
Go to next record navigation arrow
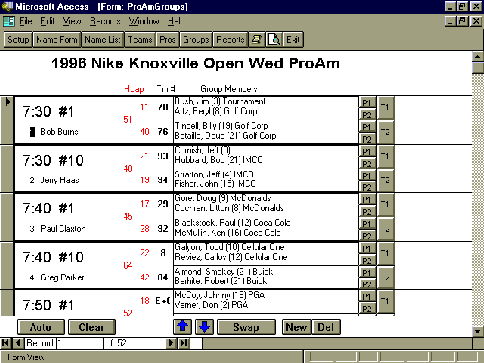coord(171,343)
